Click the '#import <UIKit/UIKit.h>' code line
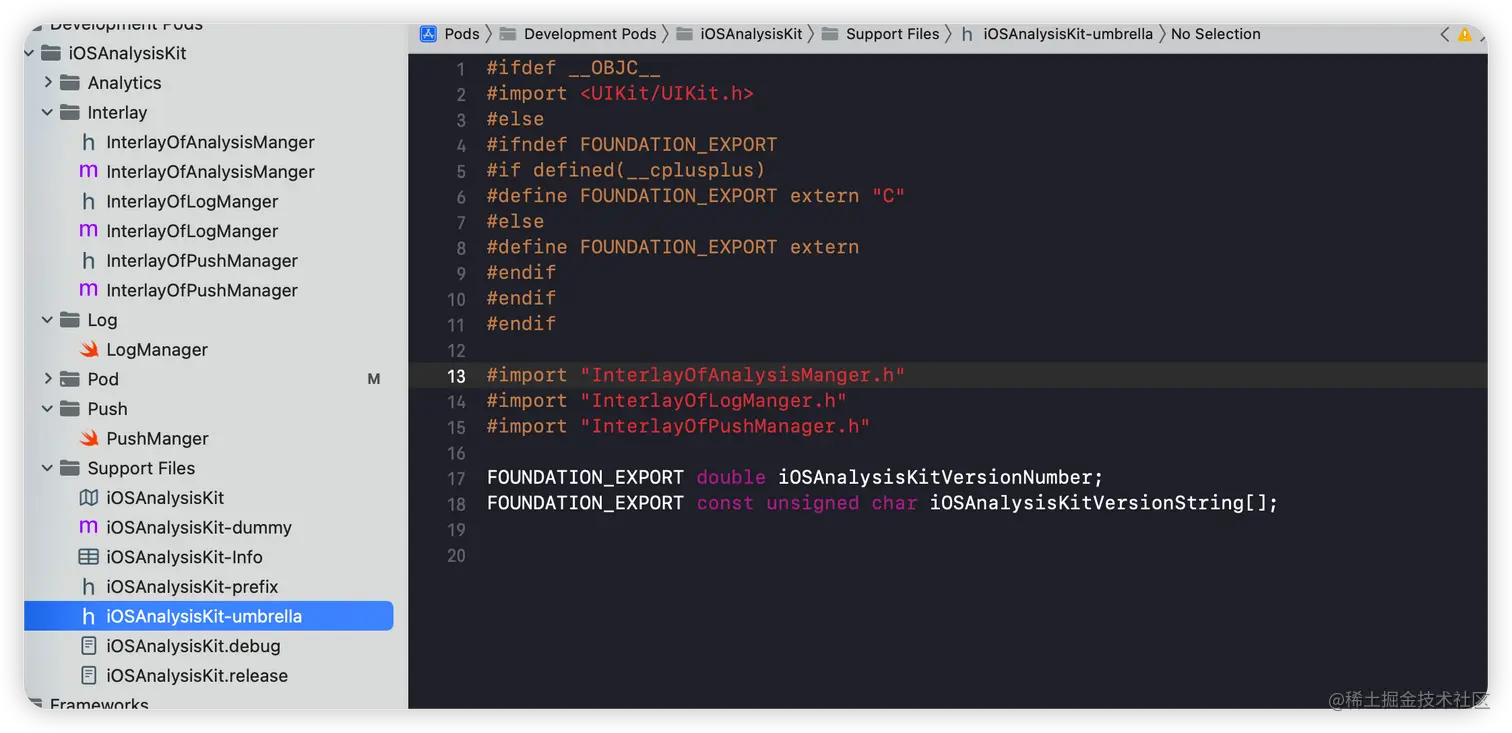Viewport: 1512px width, 733px height. [x=620, y=94]
